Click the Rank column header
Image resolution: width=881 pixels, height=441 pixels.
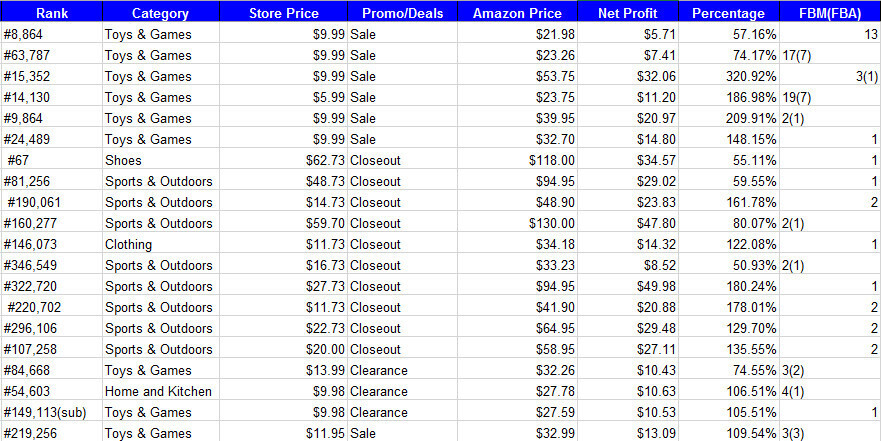pos(51,14)
